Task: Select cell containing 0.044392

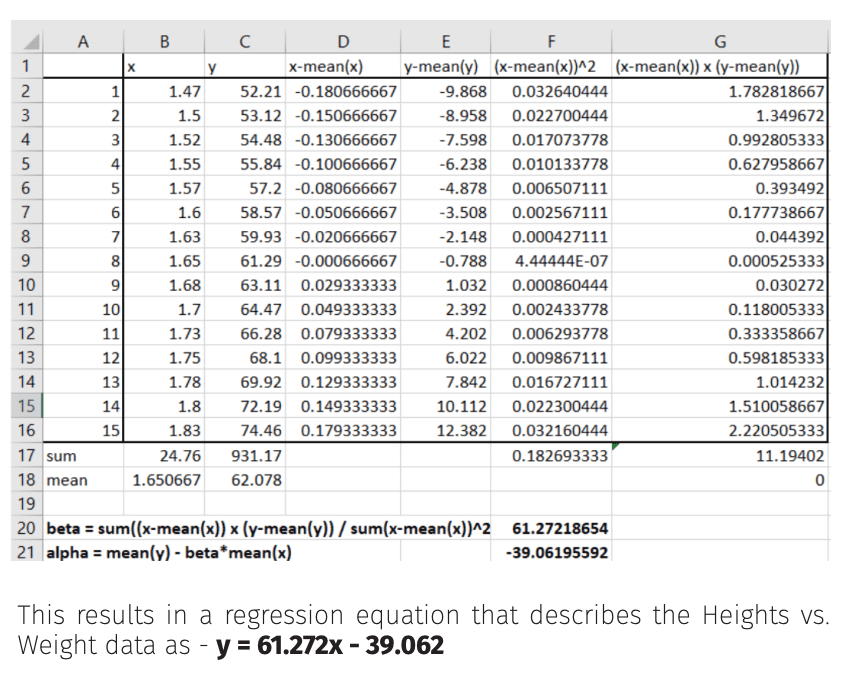Action: pyautogui.click(x=720, y=237)
